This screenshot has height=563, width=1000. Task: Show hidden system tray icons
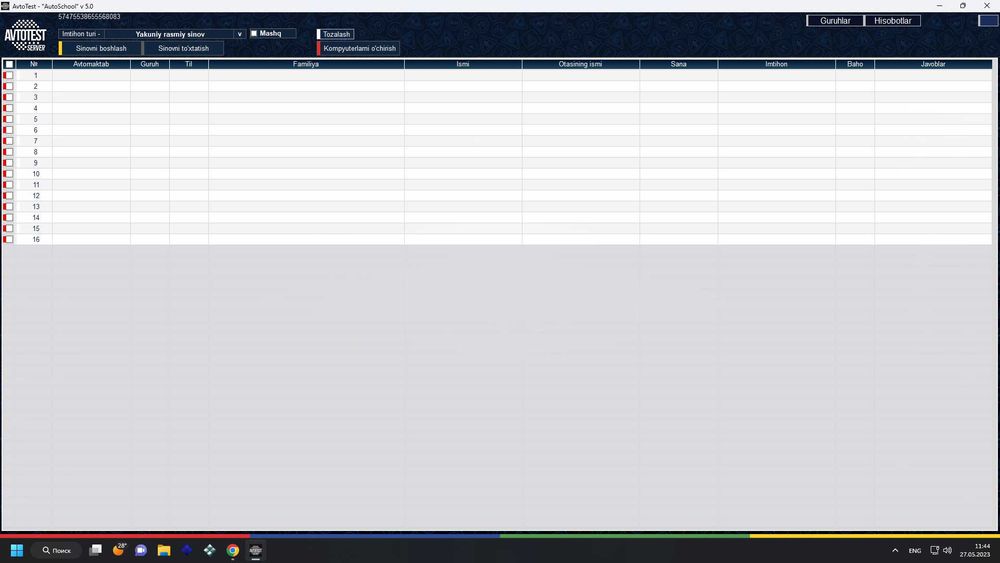click(895, 550)
